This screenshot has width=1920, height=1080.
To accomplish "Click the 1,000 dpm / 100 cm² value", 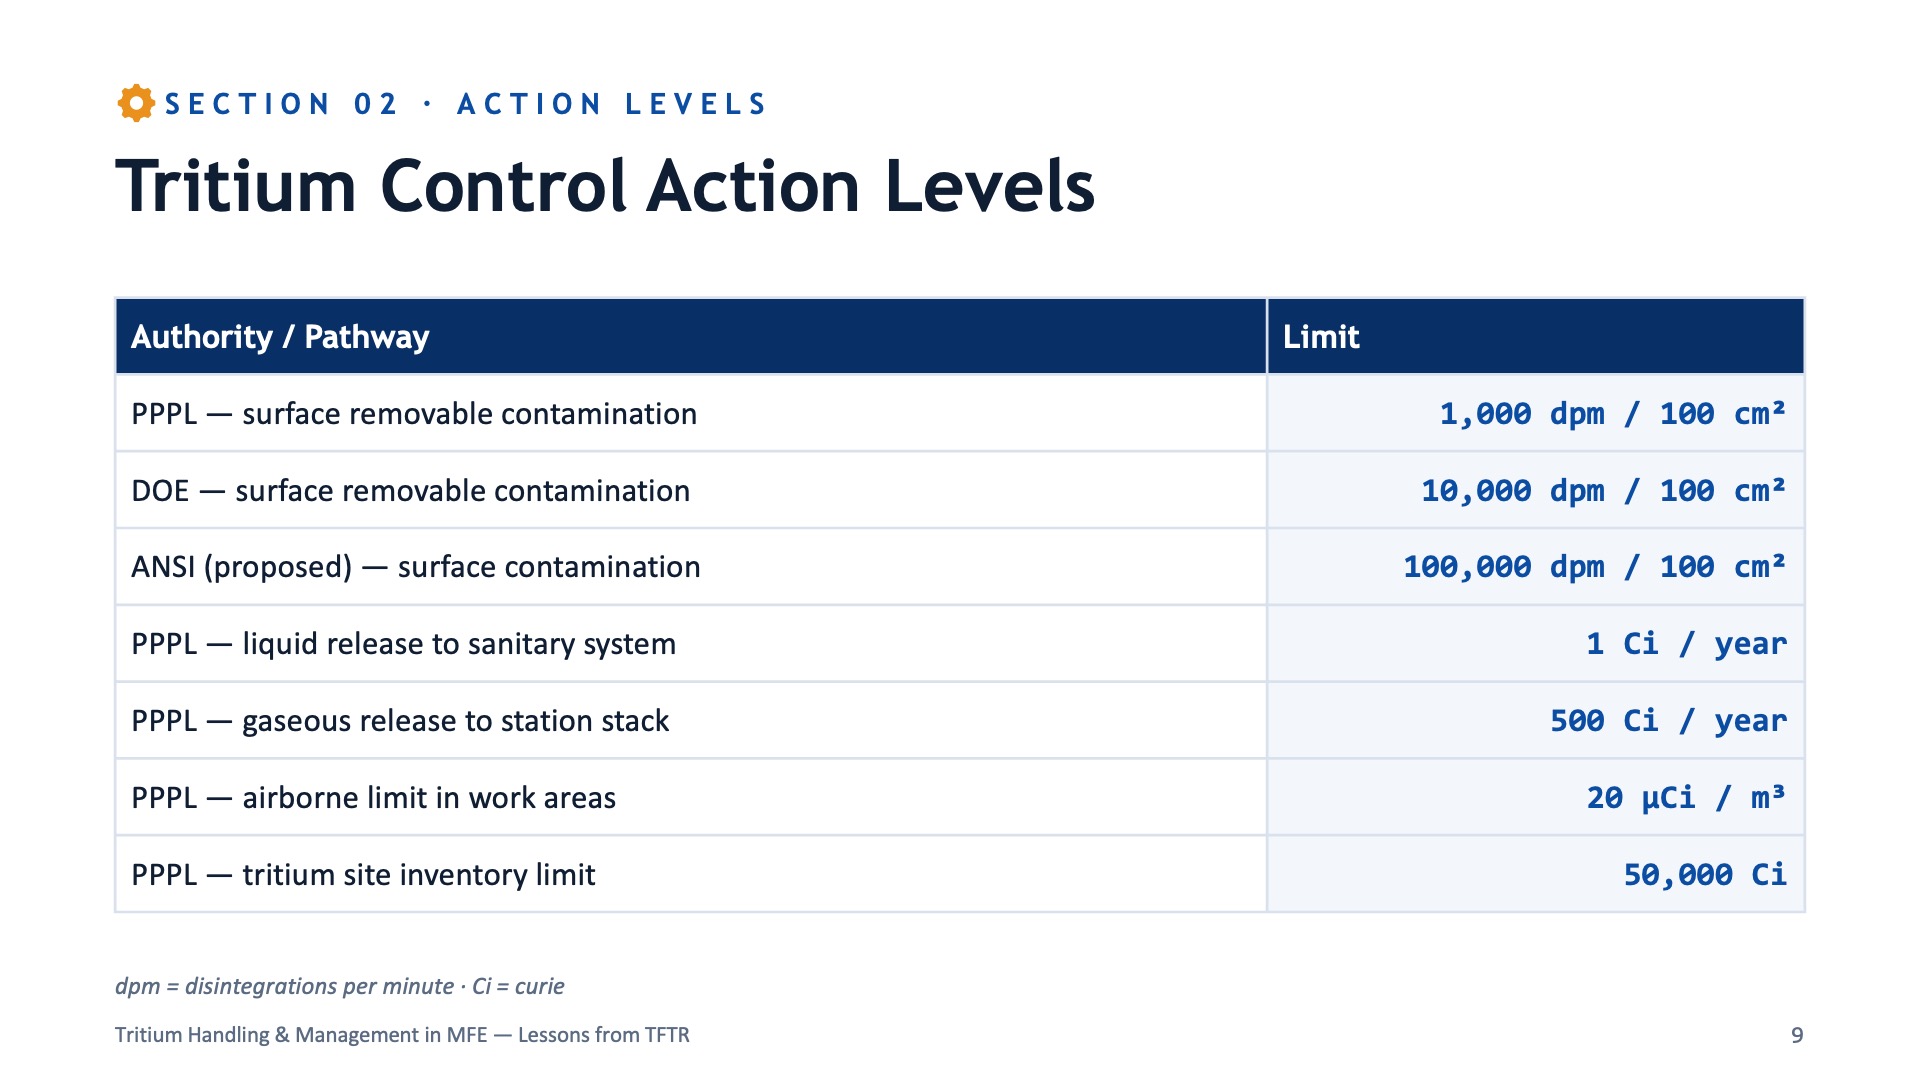I will [1612, 413].
